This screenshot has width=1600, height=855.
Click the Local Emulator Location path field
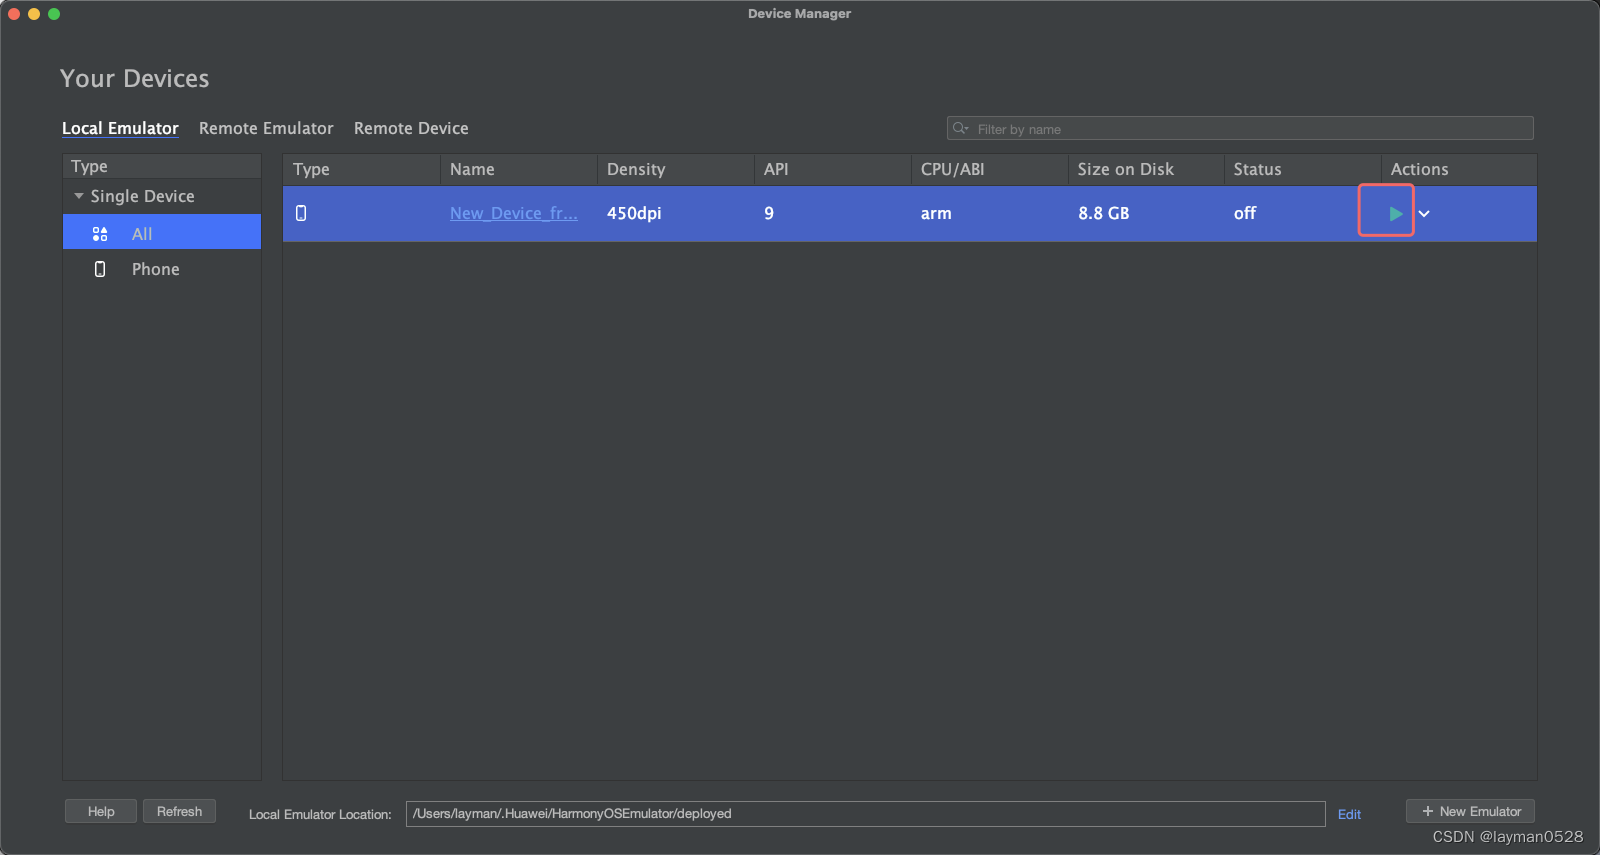coord(865,813)
